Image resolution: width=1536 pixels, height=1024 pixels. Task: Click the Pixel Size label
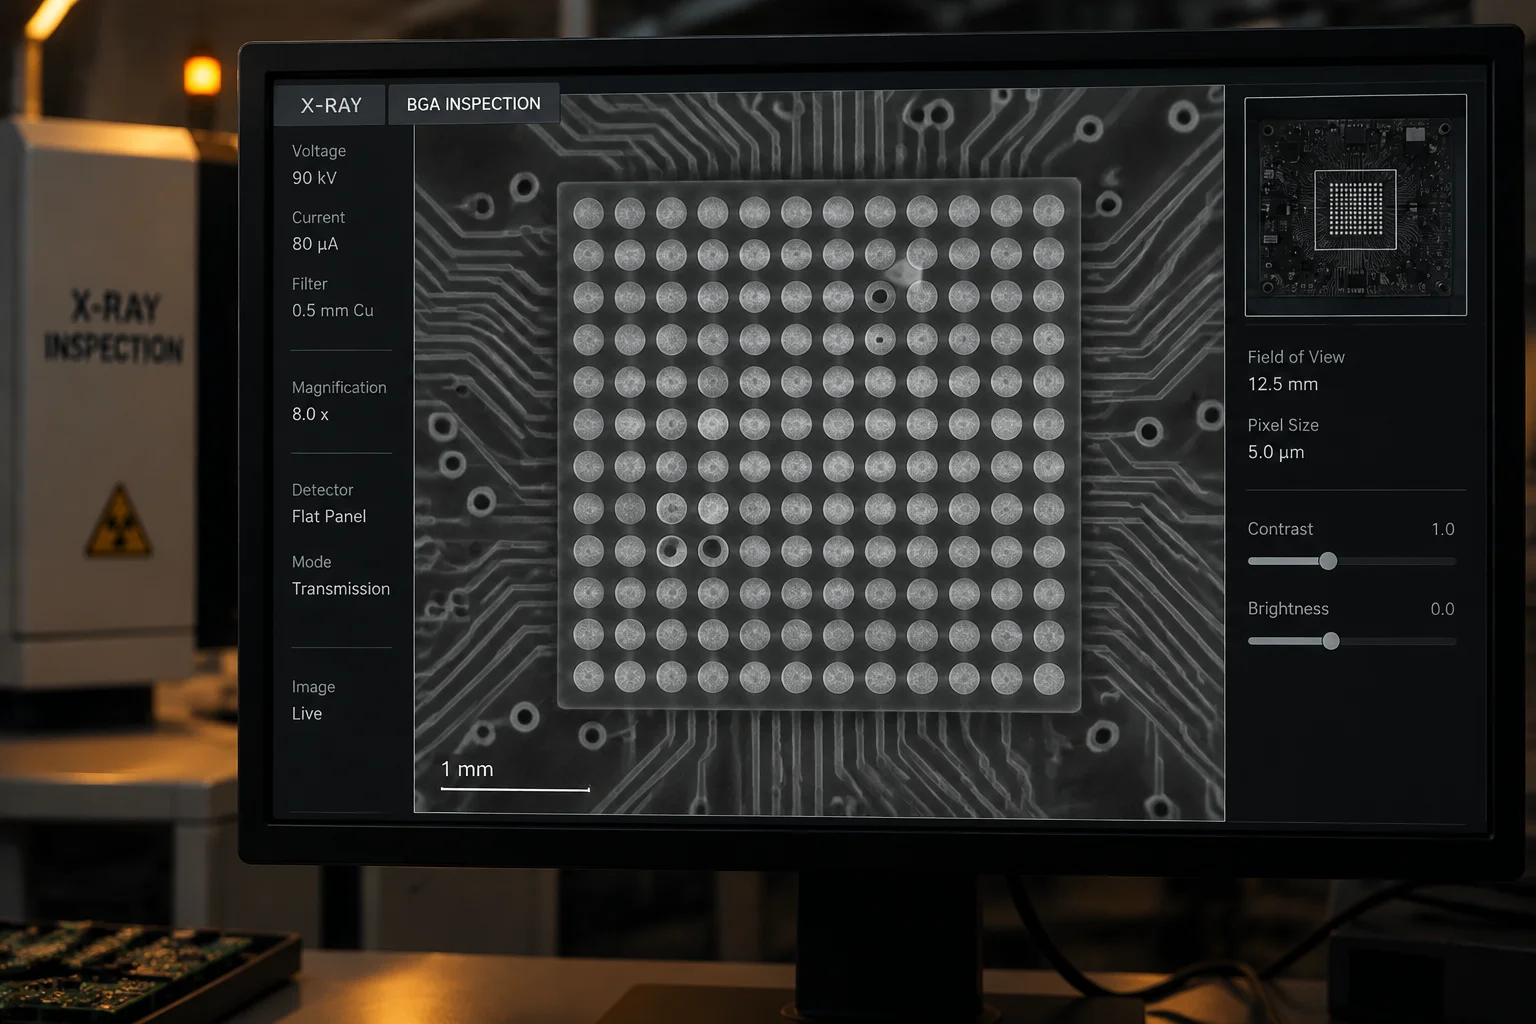(1283, 425)
